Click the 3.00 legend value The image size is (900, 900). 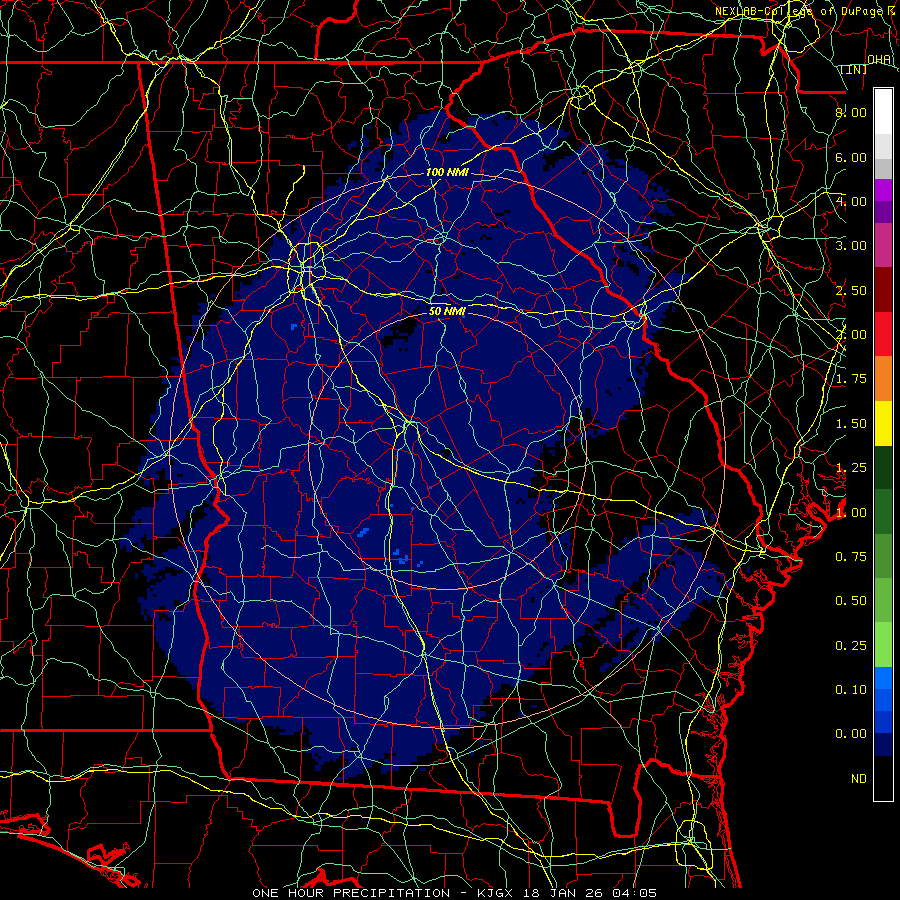click(x=851, y=246)
